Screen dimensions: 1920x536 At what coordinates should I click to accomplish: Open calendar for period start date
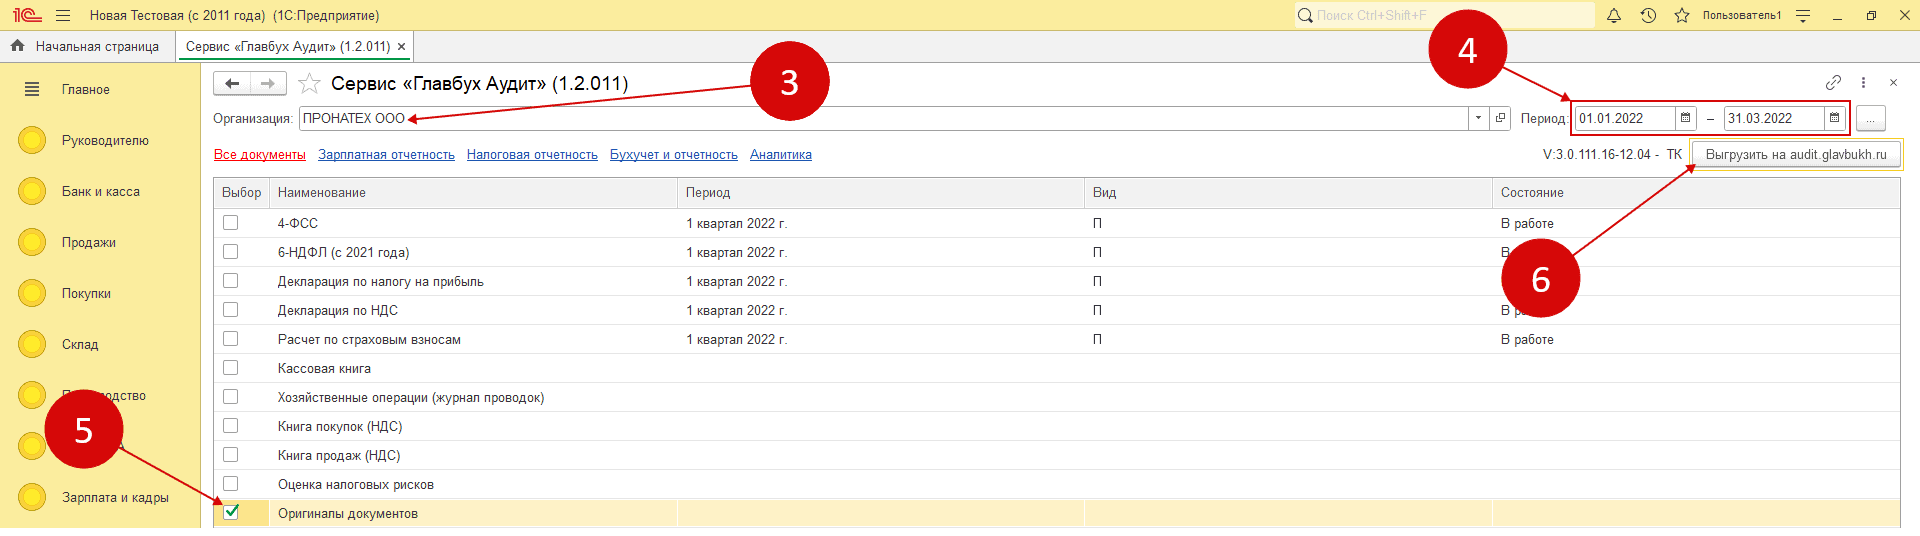click(x=1685, y=118)
